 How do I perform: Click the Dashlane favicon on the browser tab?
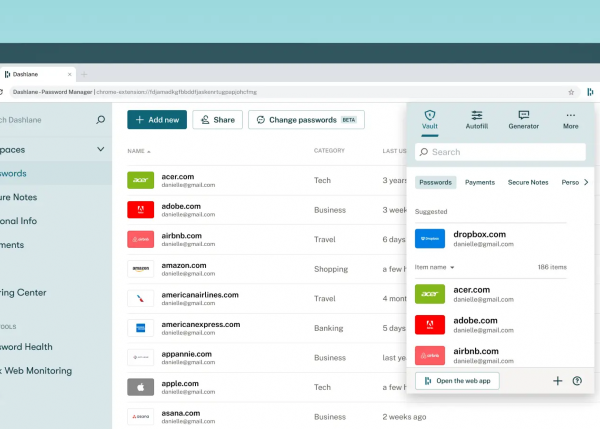[7, 74]
